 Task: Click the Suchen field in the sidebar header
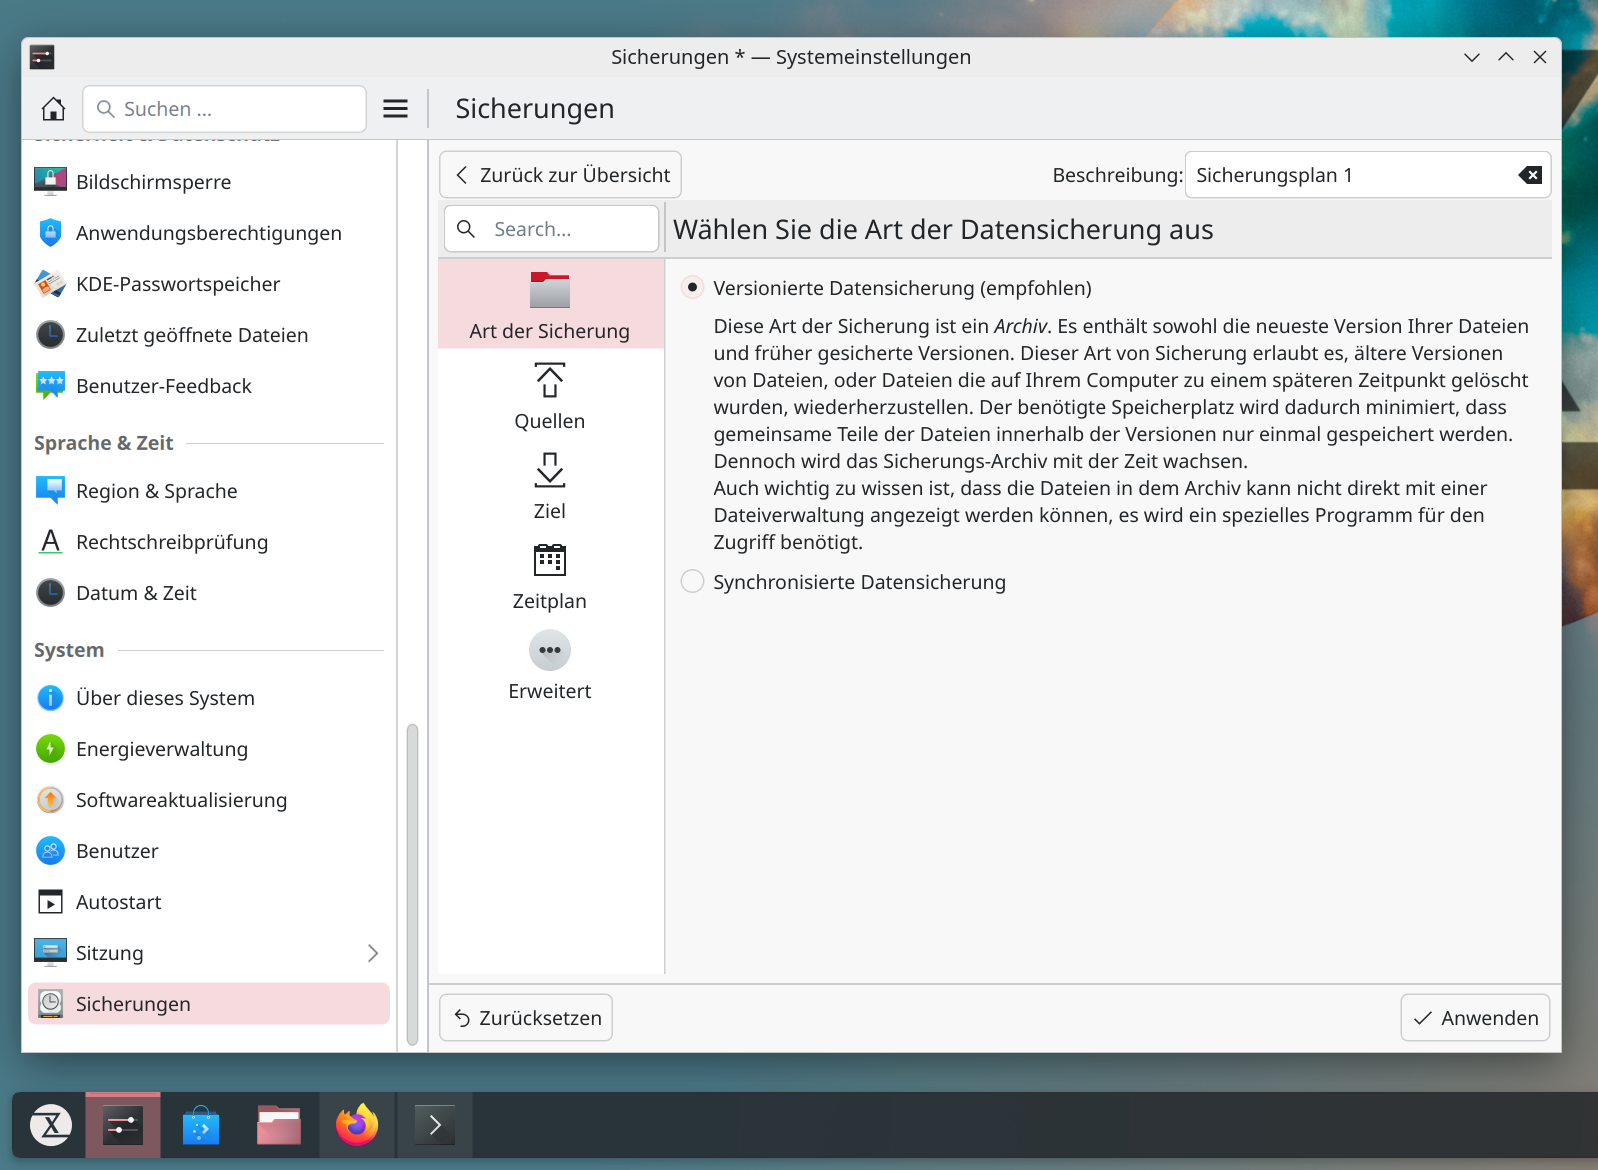pyautogui.click(x=224, y=109)
